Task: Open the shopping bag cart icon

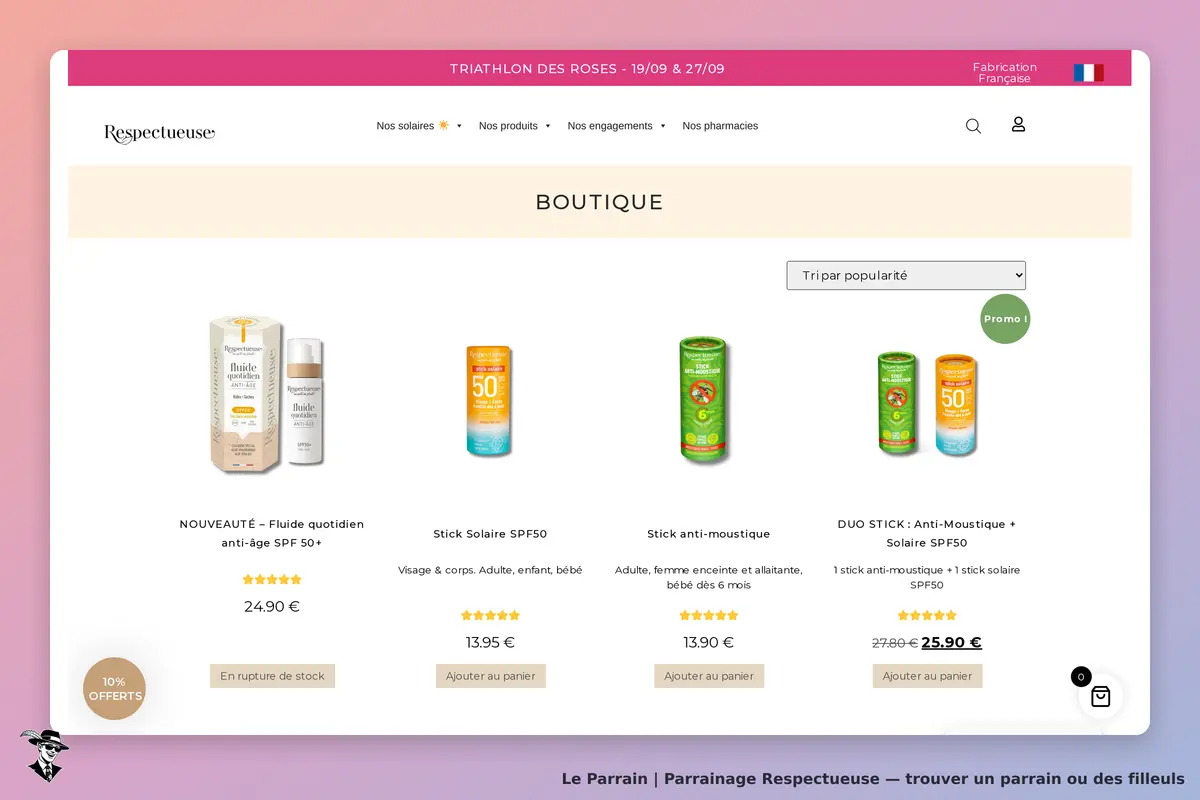Action: tap(1101, 697)
